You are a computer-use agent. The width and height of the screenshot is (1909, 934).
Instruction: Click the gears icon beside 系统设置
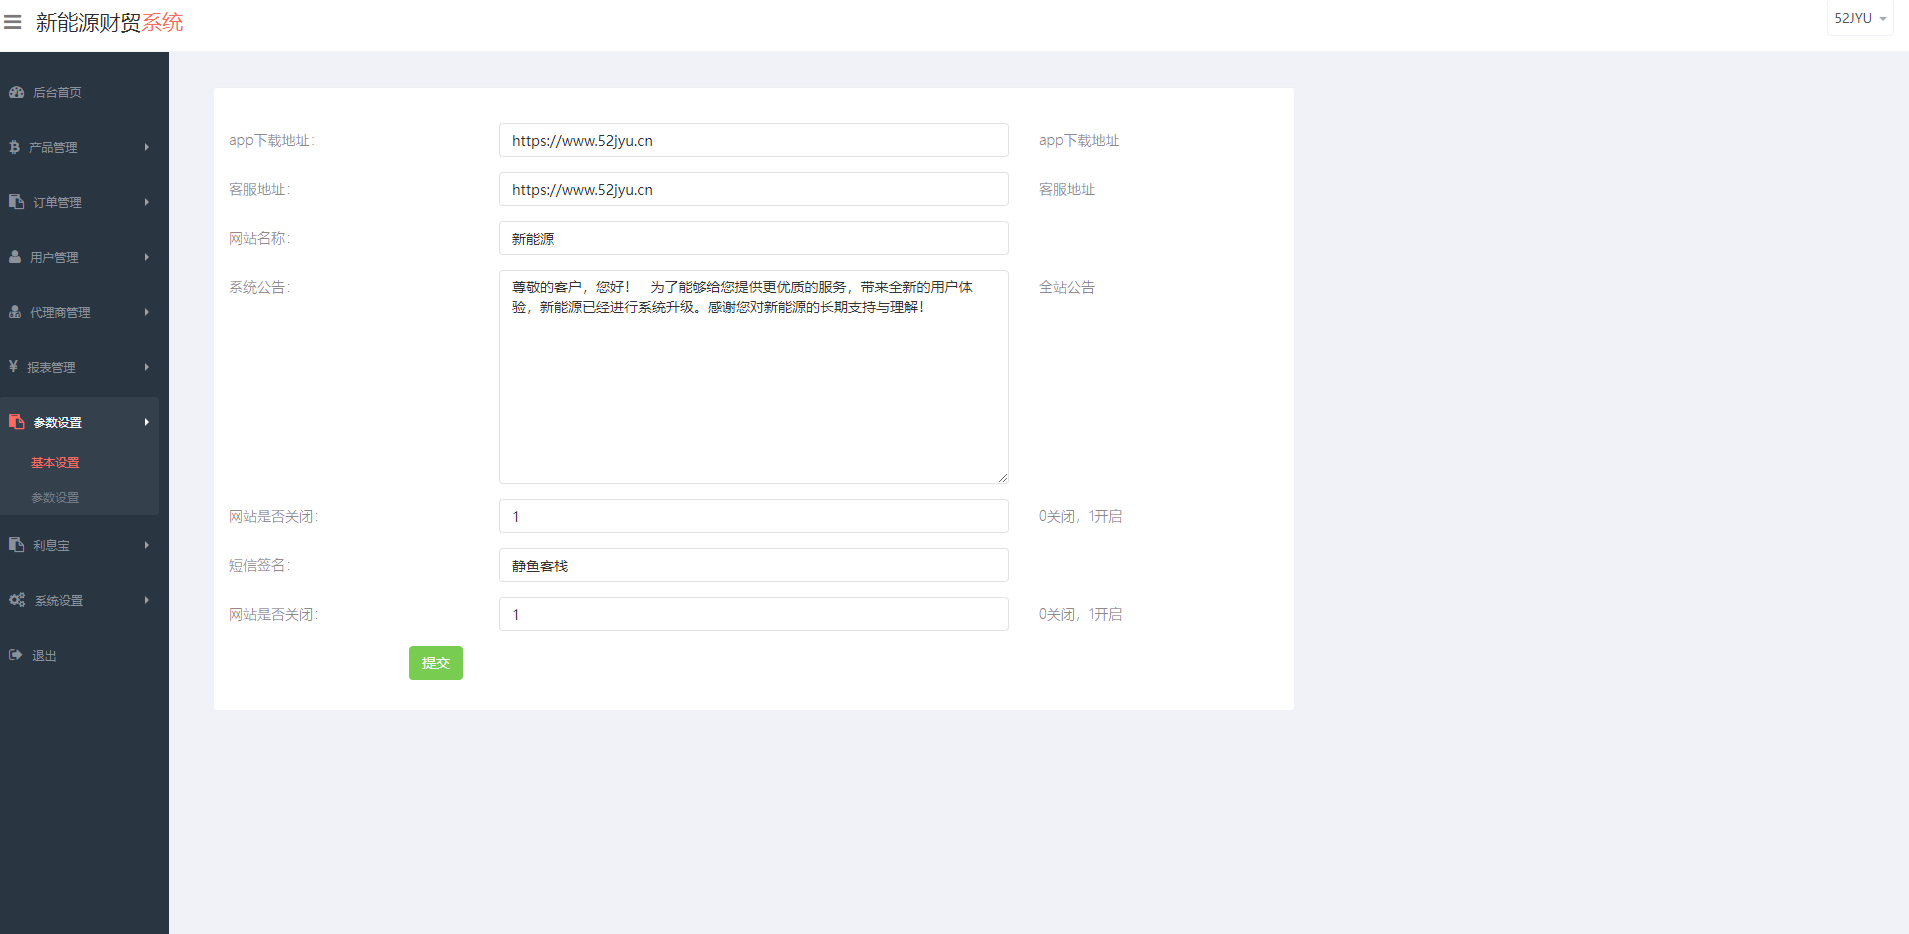(x=17, y=600)
